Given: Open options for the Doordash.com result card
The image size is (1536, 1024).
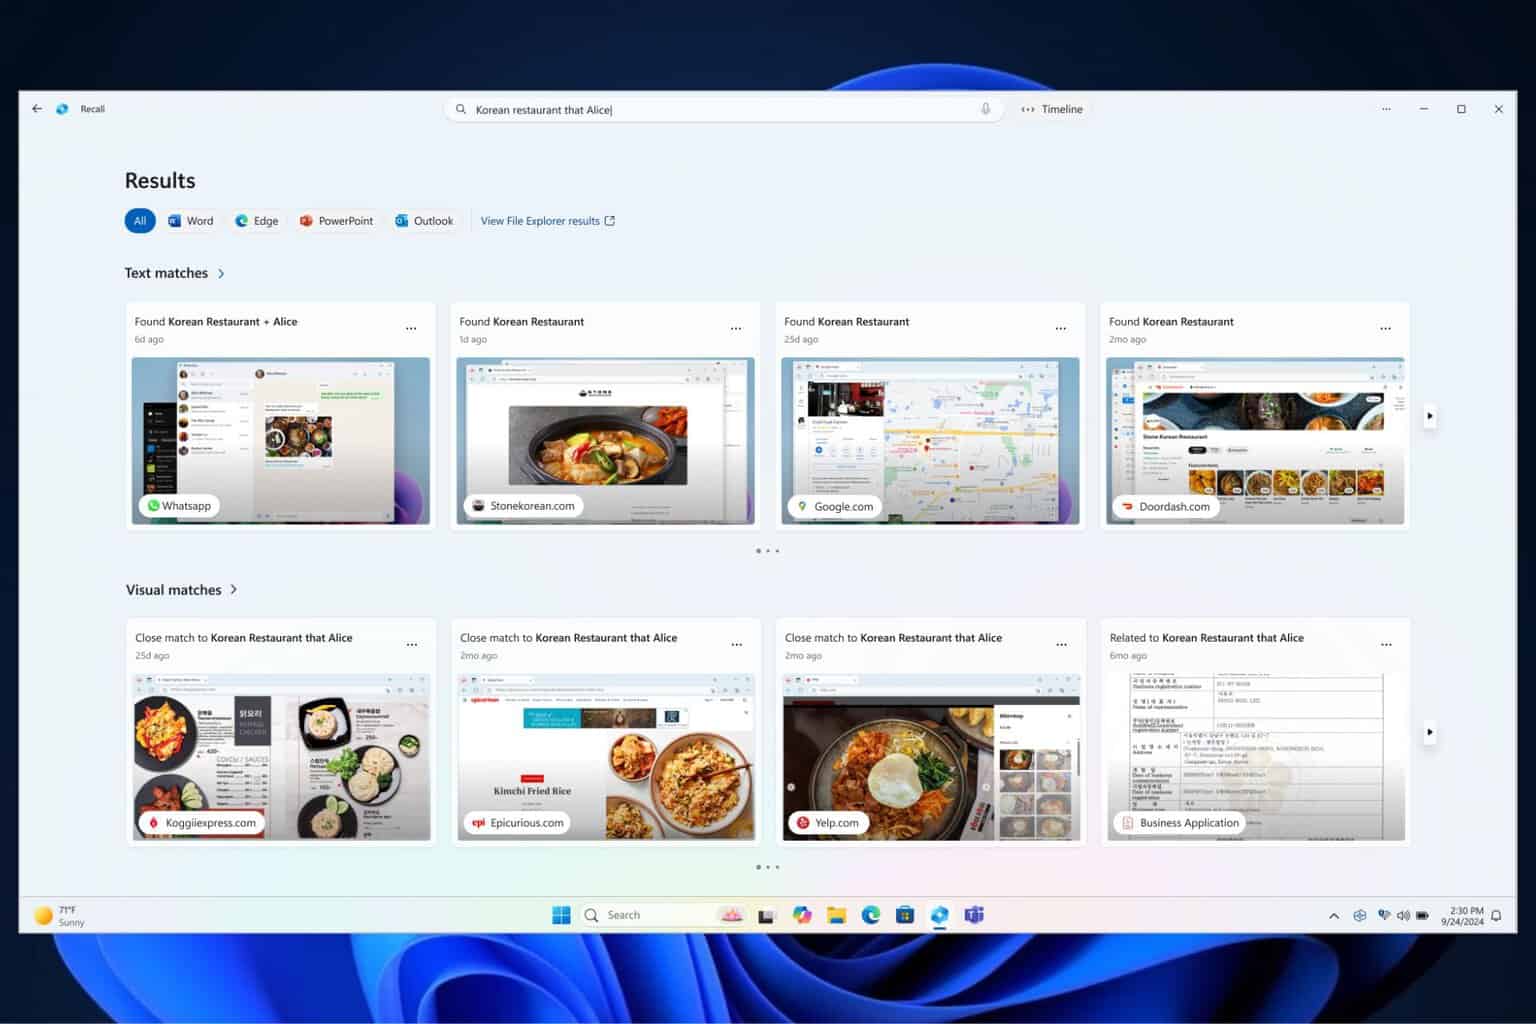Looking at the screenshot, I should [x=1386, y=328].
